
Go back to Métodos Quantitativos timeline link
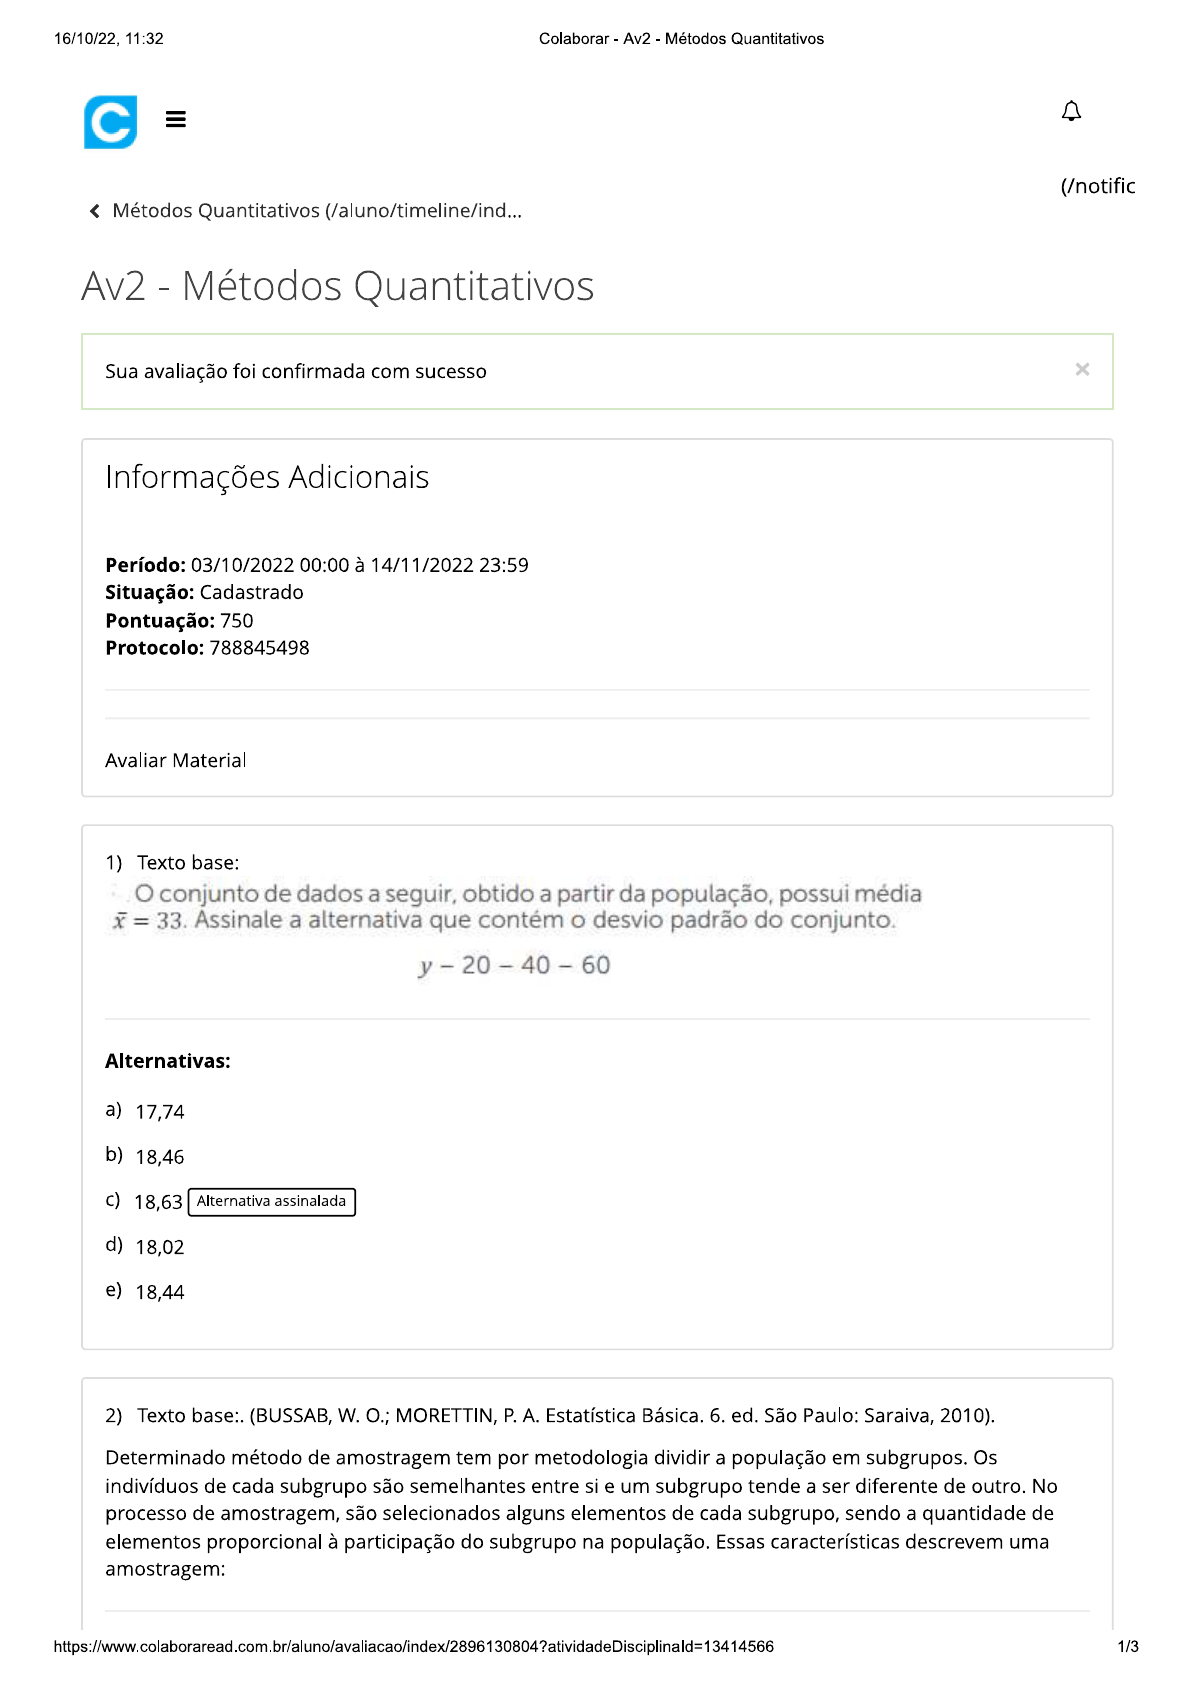coord(316,211)
